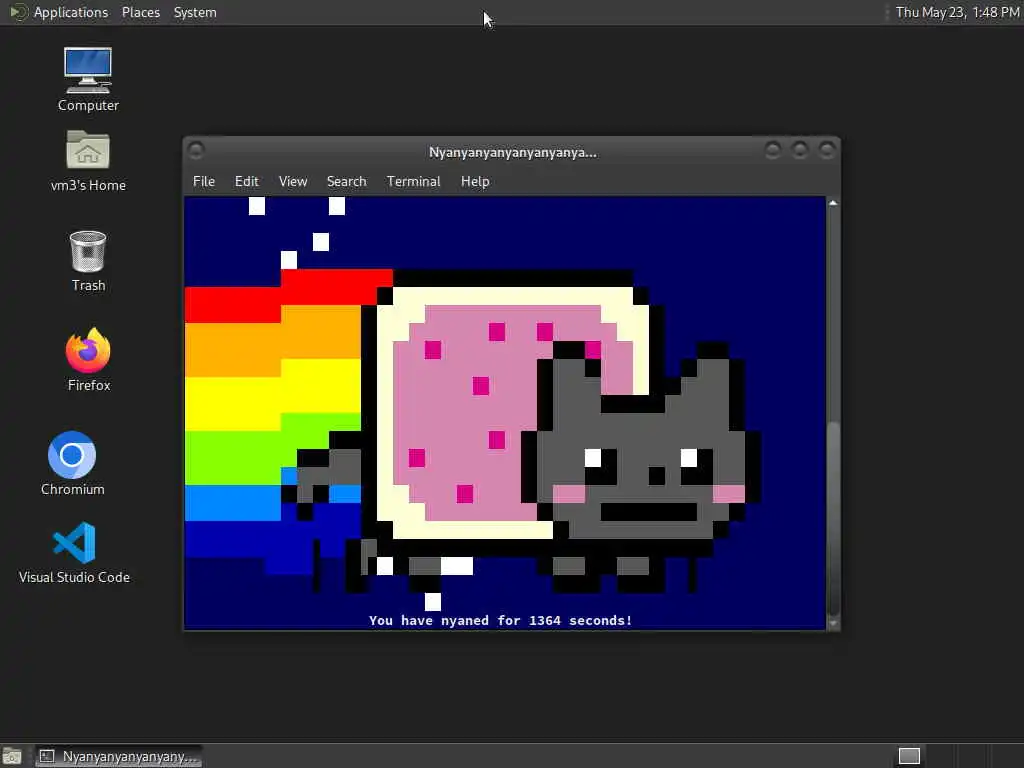Launch Firefox from the desktop

click(x=89, y=359)
